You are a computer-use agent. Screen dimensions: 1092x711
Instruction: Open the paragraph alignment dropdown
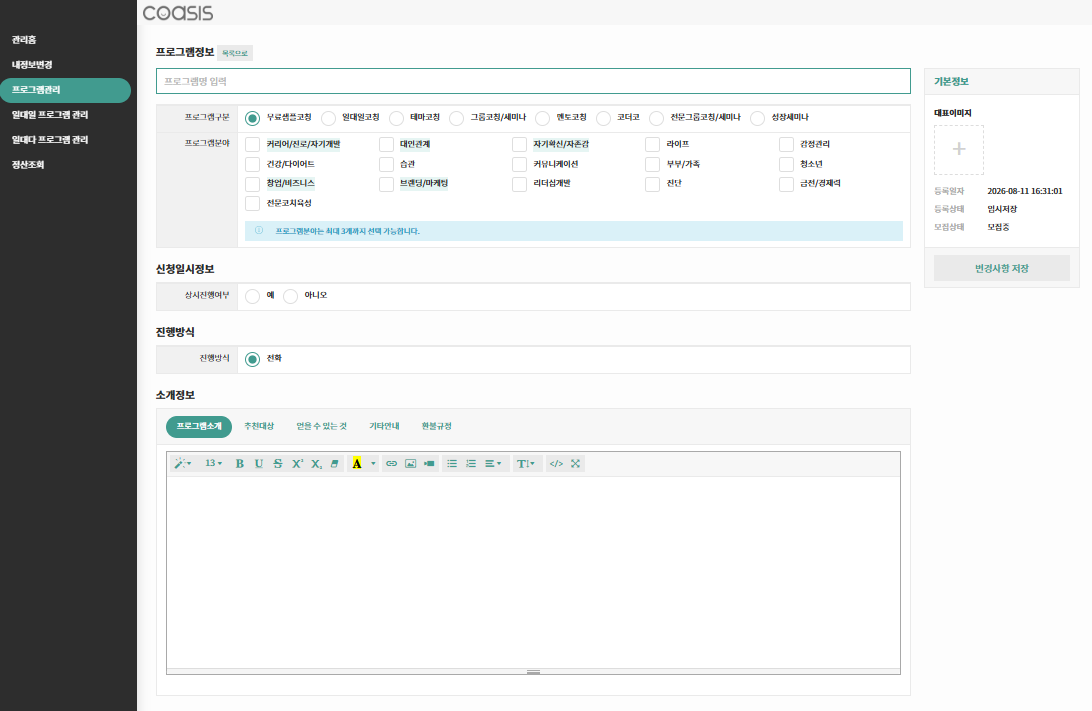coord(493,464)
